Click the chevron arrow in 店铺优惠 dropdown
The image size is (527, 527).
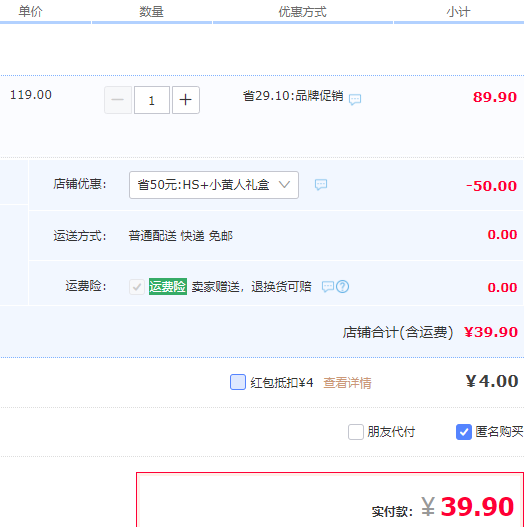click(x=284, y=185)
